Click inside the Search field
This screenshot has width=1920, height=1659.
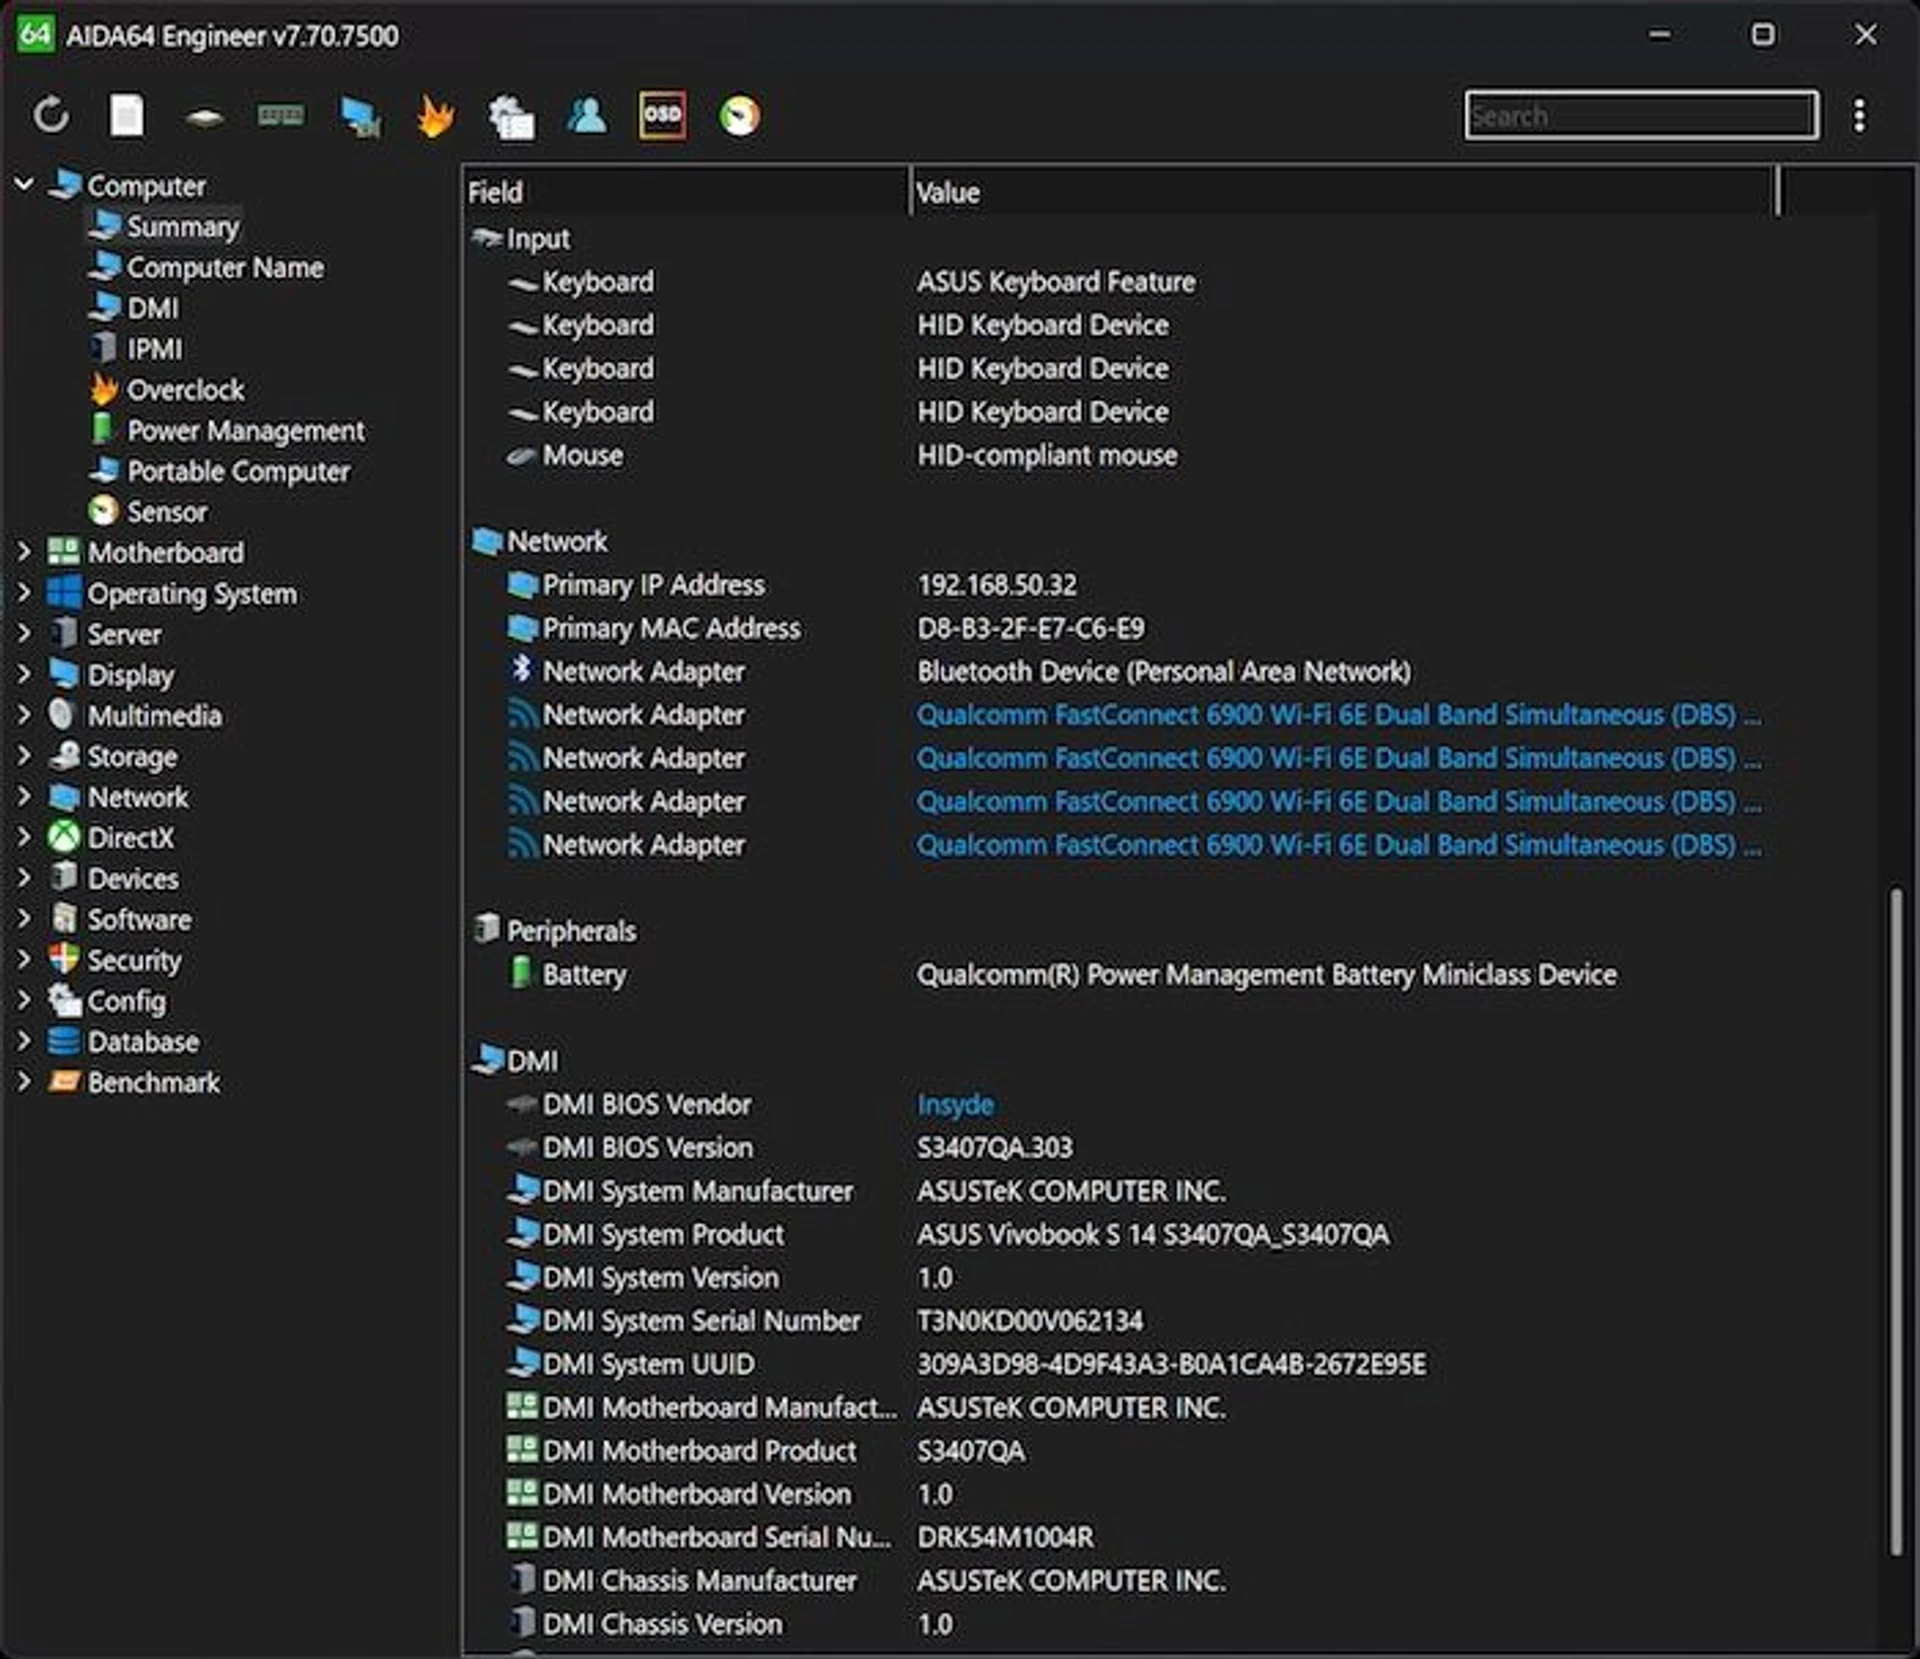click(x=1641, y=116)
